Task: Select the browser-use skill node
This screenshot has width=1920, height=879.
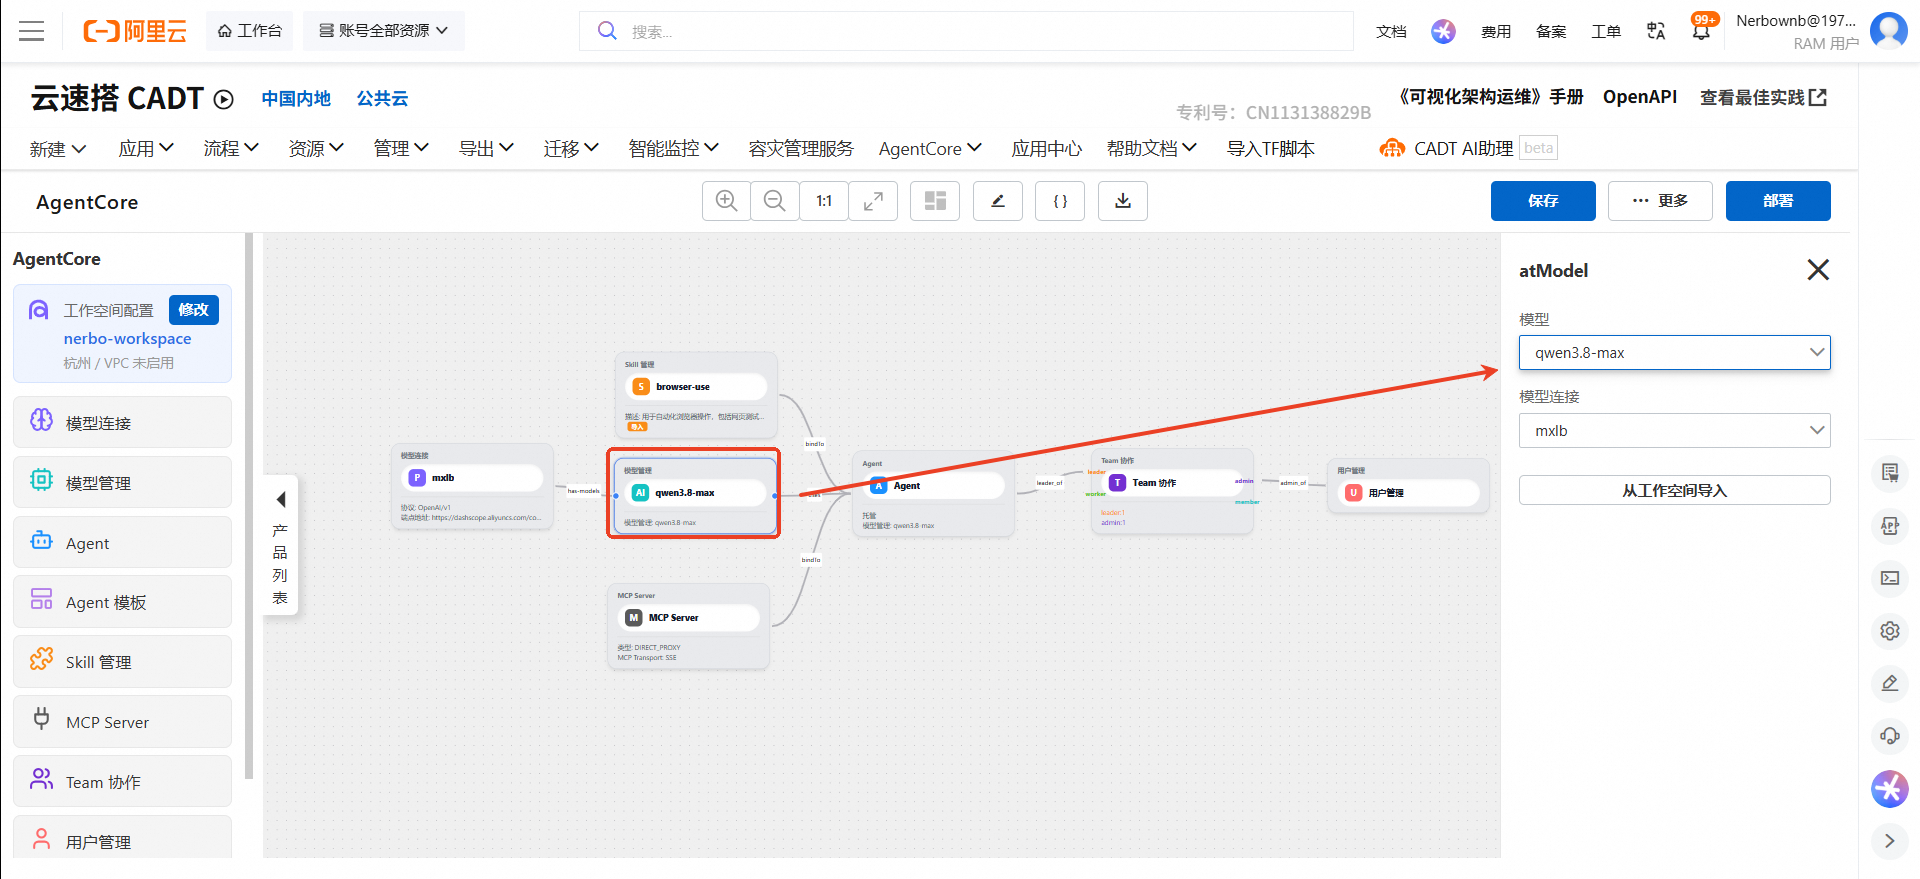Action: pos(696,393)
